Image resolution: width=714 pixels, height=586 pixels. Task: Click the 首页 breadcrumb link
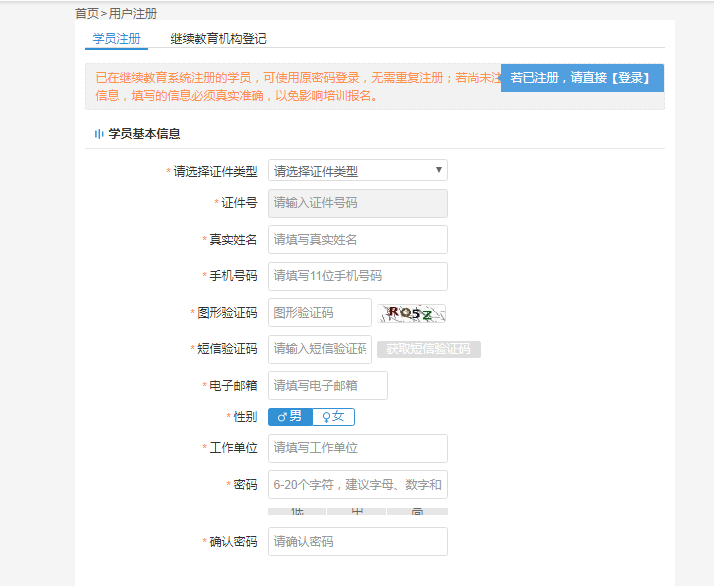click(x=87, y=13)
